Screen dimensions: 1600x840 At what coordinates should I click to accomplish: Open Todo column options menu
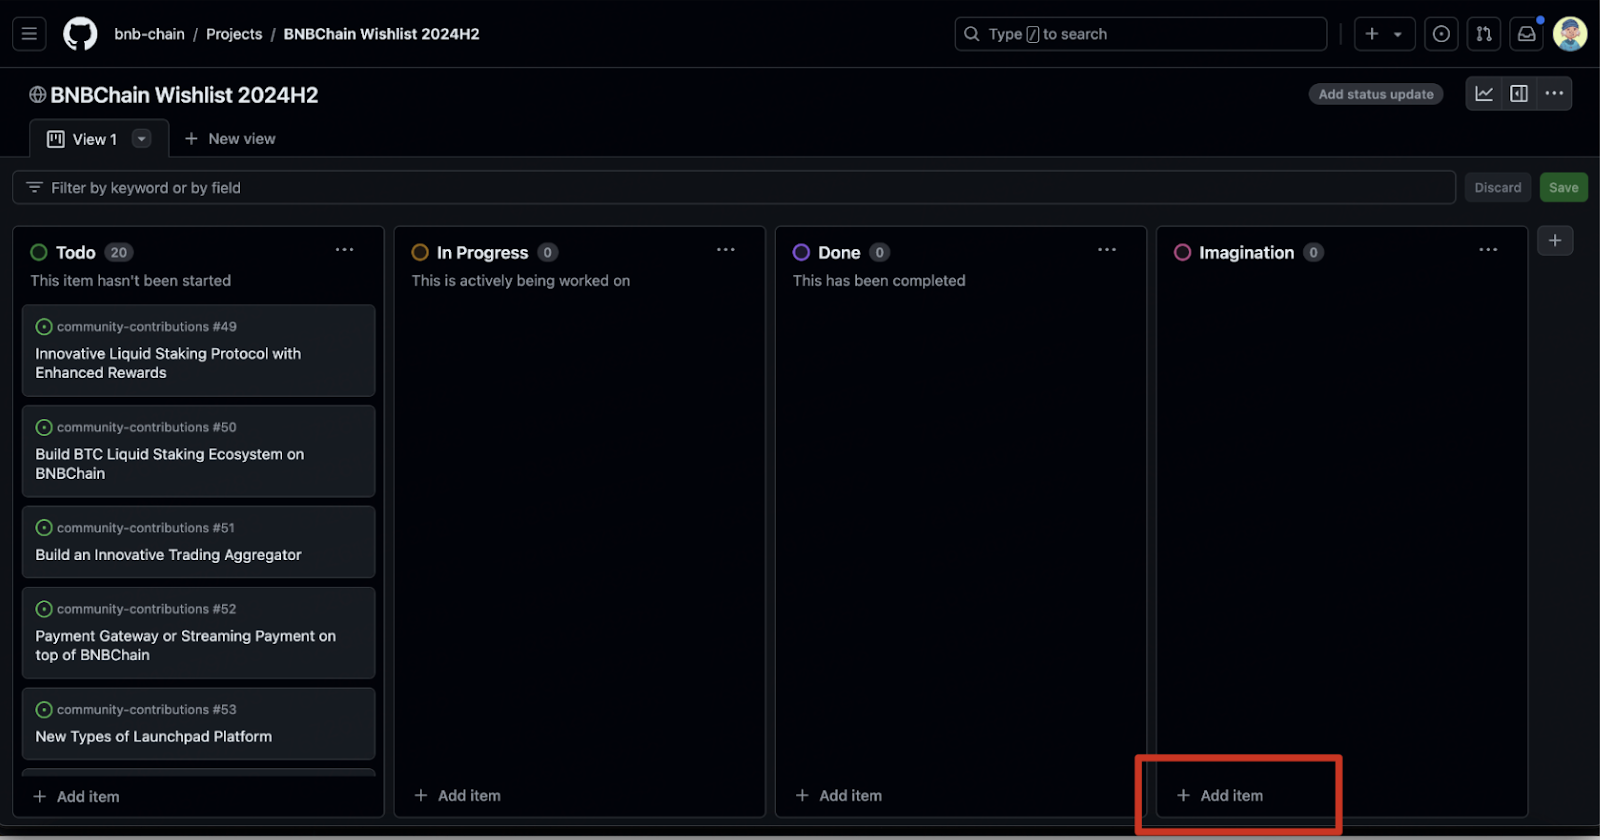pyautogui.click(x=344, y=250)
